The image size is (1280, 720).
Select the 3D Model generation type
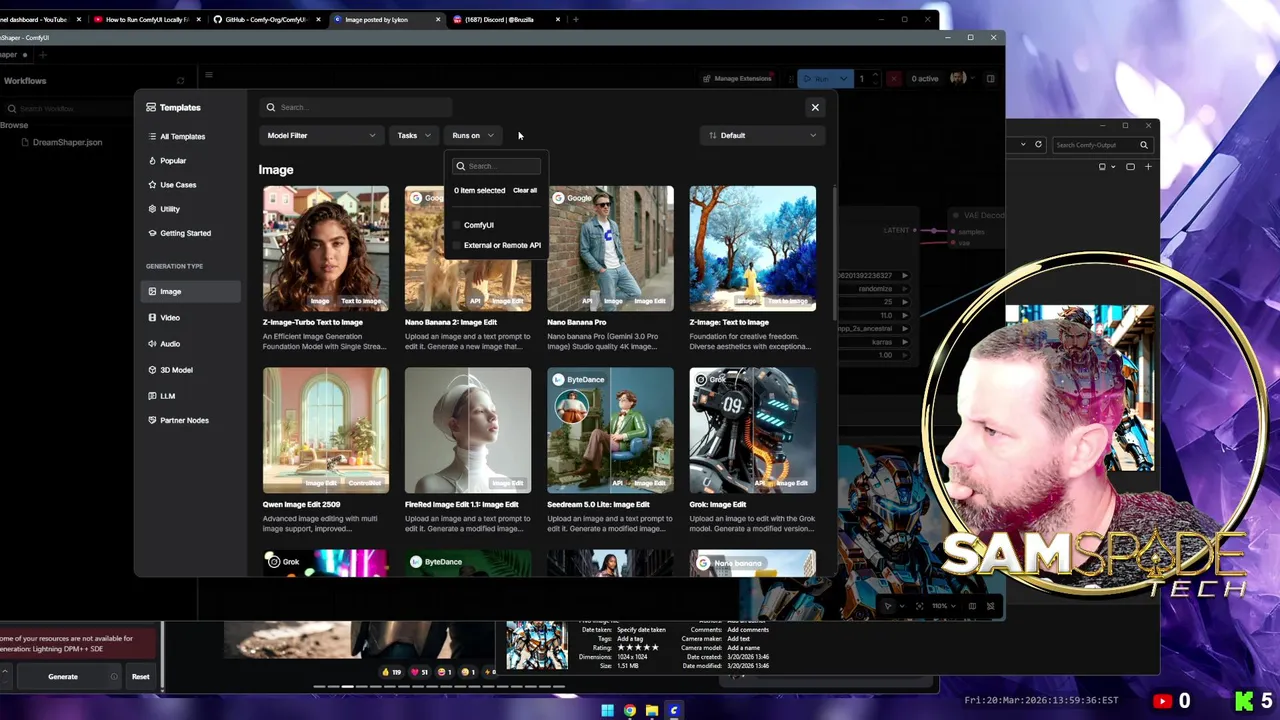tap(191, 370)
